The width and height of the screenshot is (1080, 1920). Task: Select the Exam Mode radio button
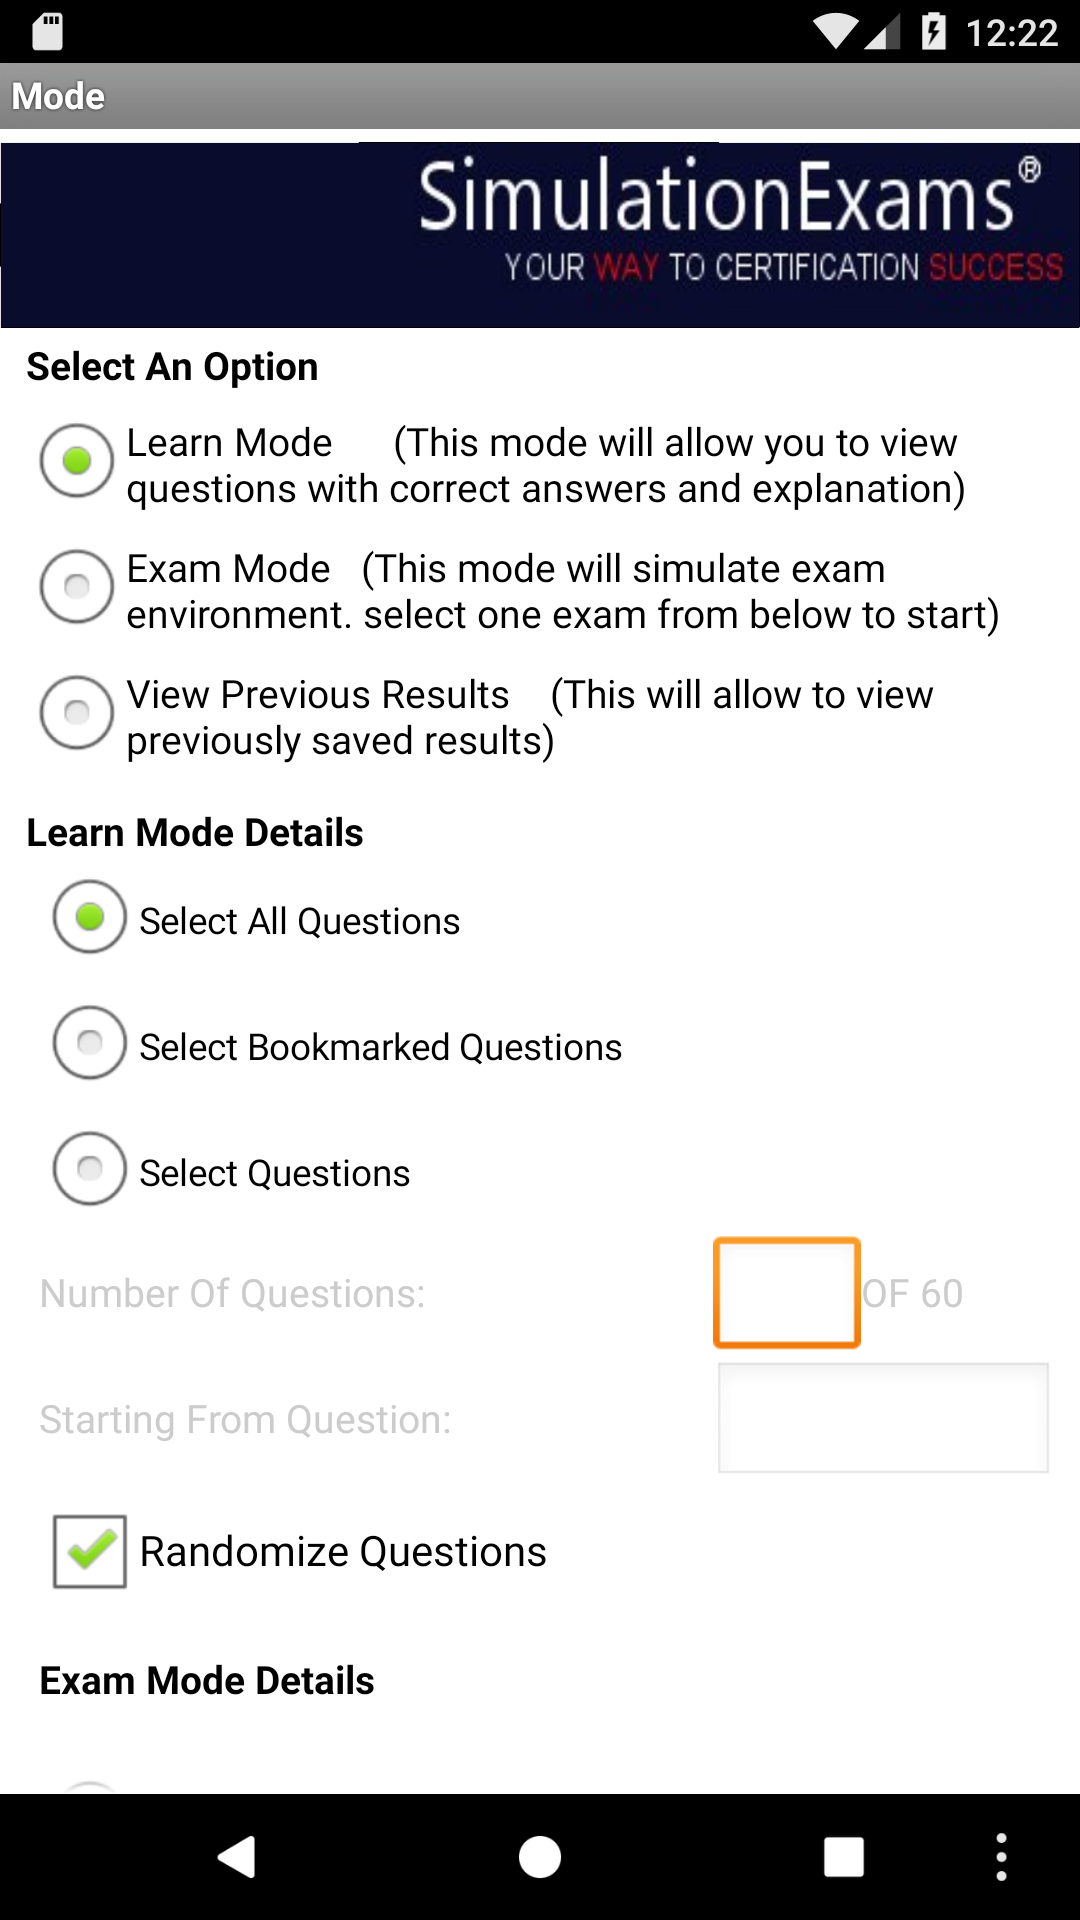click(x=75, y=587)
